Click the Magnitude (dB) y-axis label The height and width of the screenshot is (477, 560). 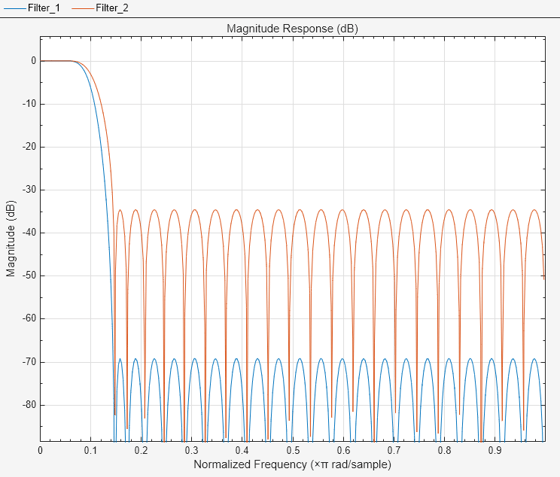(x=11, y=238)
